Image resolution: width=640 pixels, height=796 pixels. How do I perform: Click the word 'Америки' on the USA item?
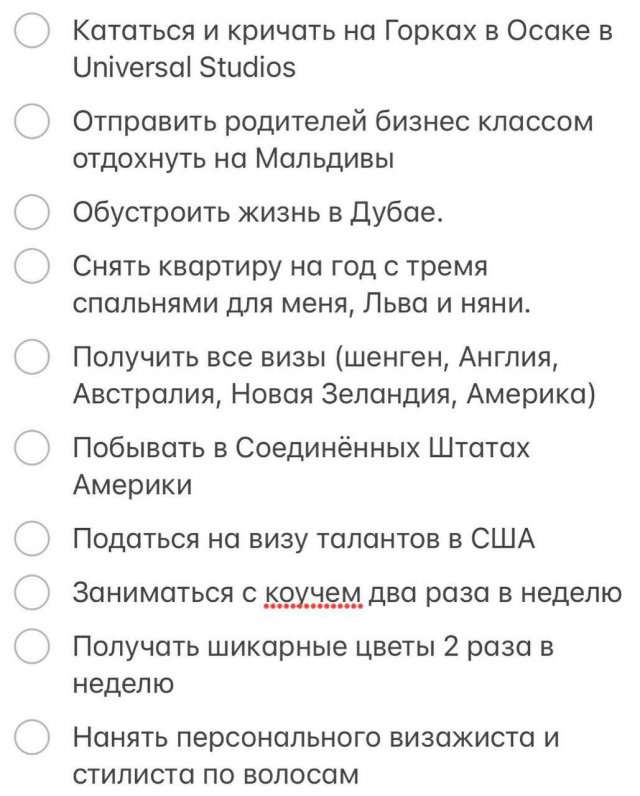click(132, 485)
